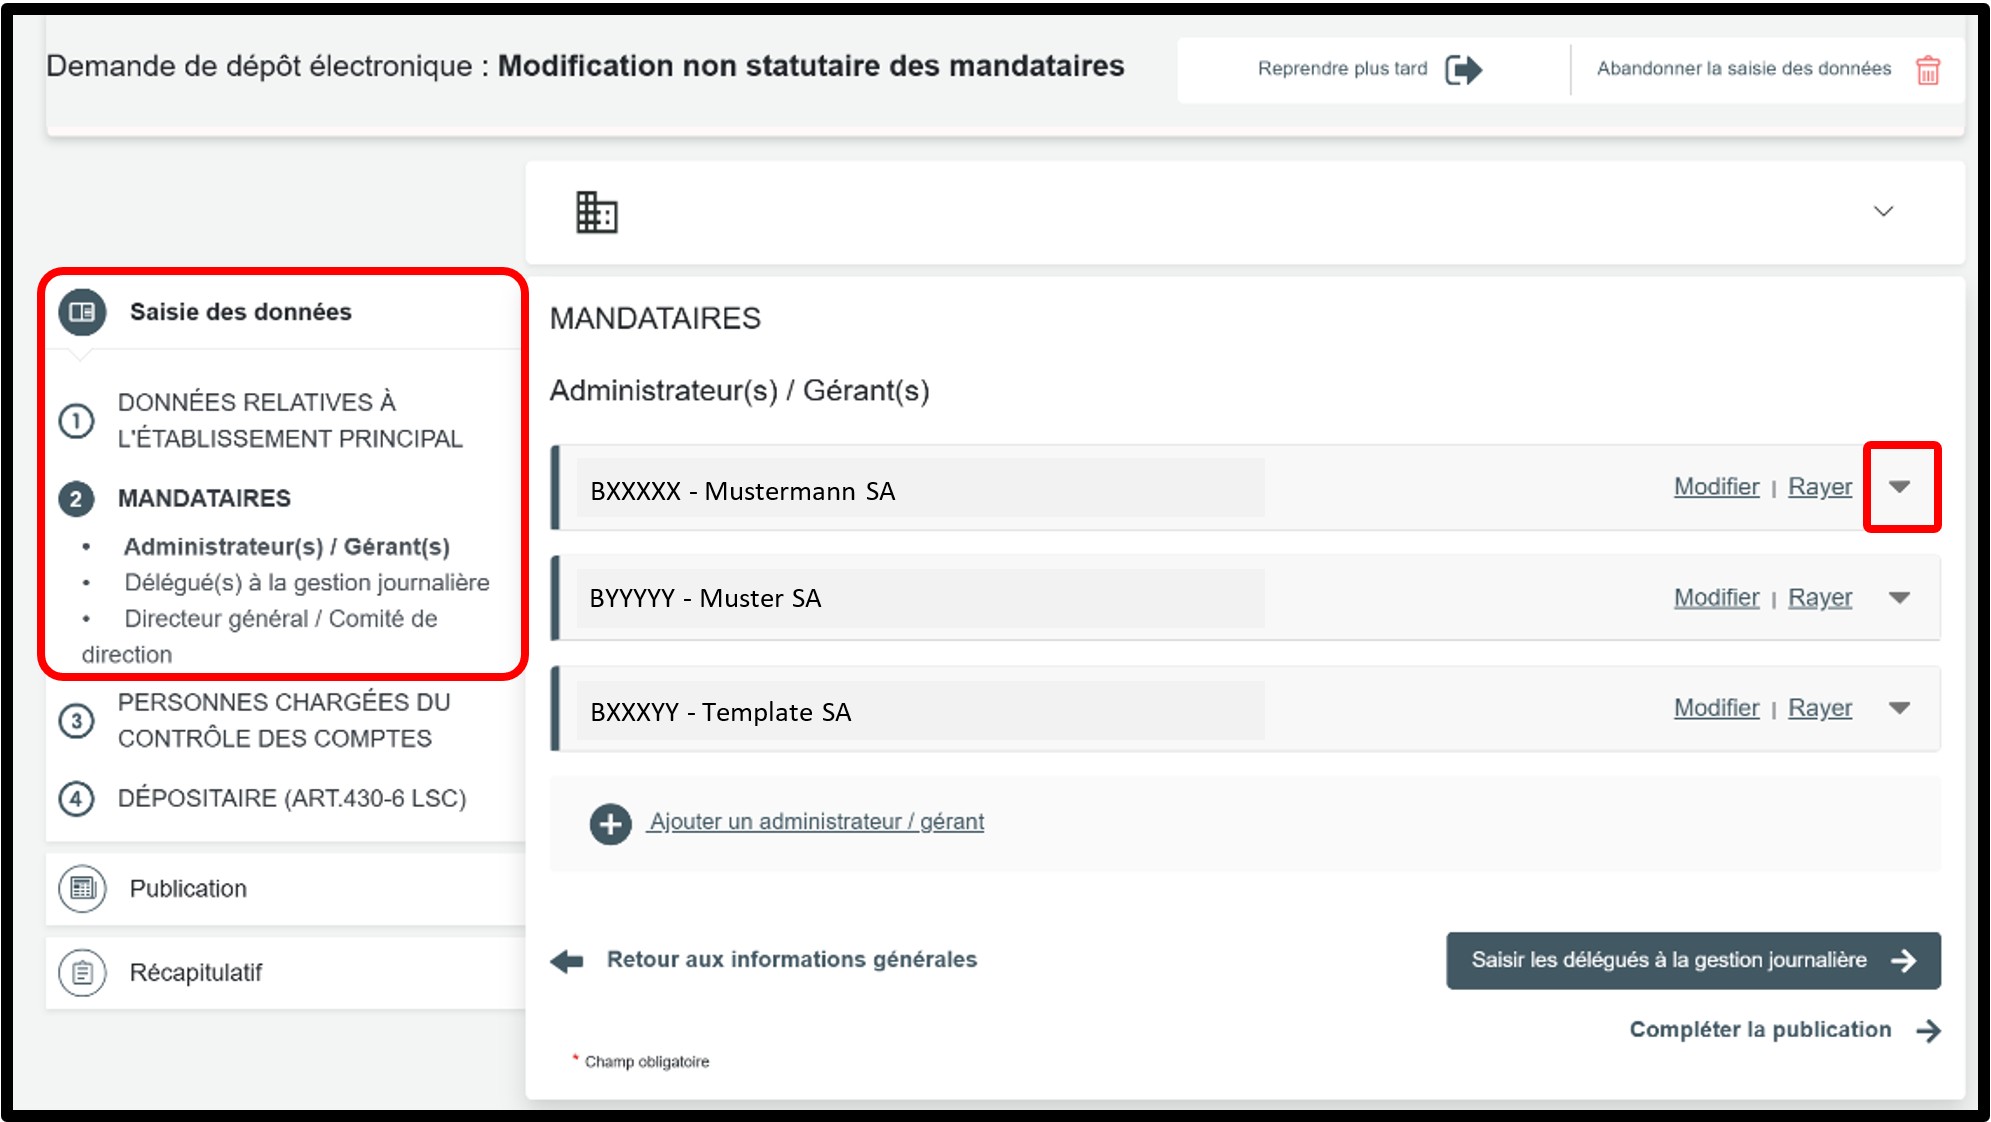The height and width of the screenshot is (1122, 1991).
Task: Open step 1 Données relatives à l'établissement principal
Action: pos(289,420)
